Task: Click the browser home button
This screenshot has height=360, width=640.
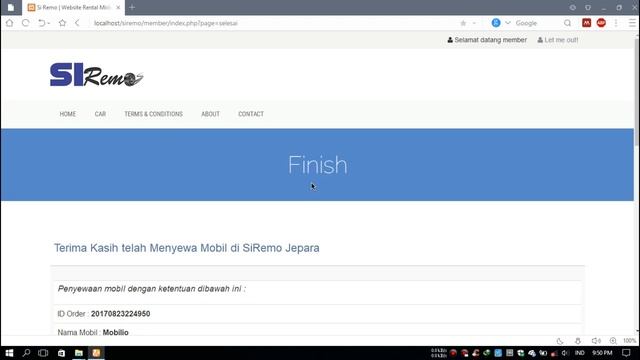Action: (9, 23)
